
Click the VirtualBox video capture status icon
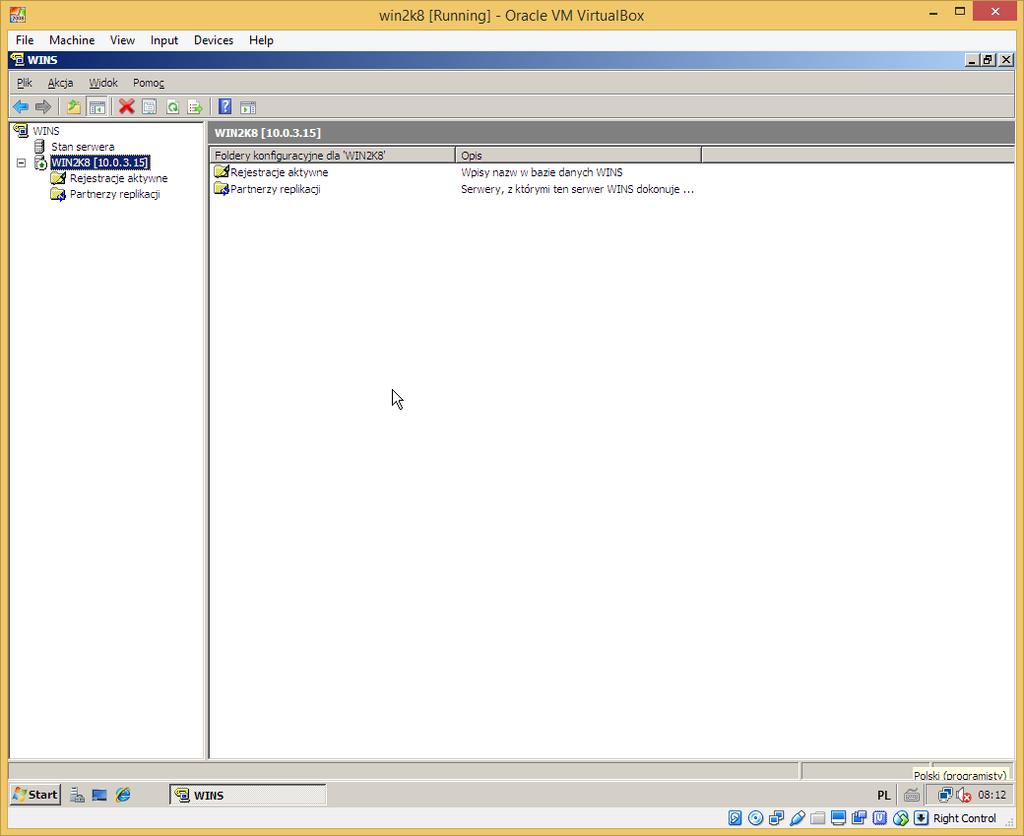859,818
